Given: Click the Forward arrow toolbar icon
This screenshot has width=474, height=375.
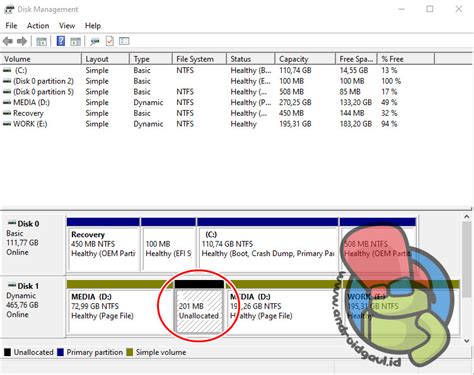Looking at the screenshot, I should click(x=22, y=41).
